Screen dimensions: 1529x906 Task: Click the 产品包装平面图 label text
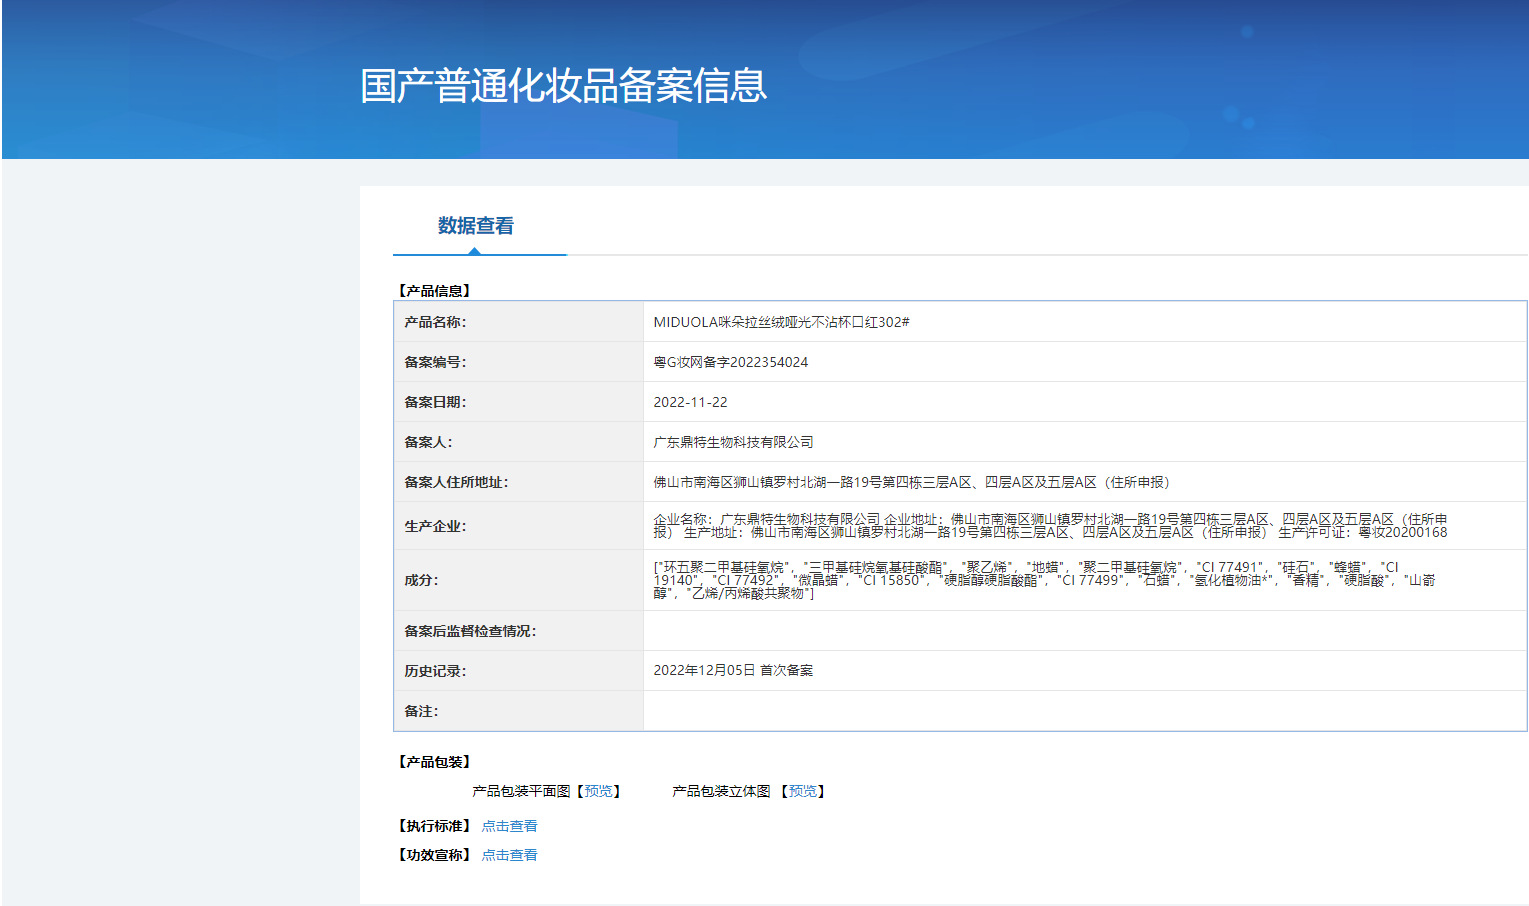(521, 791)
